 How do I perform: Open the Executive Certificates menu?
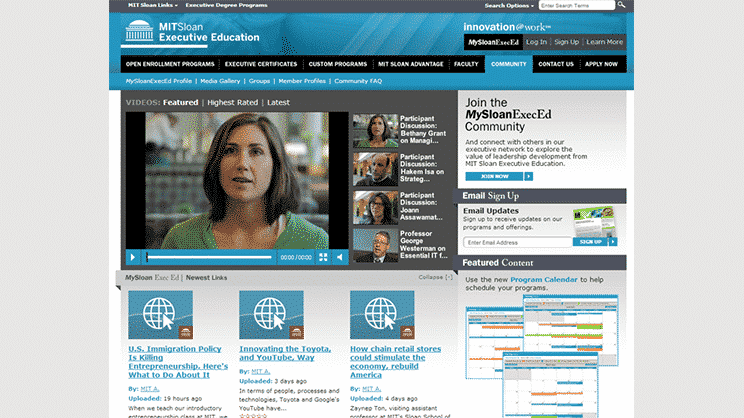pos(261,64)
